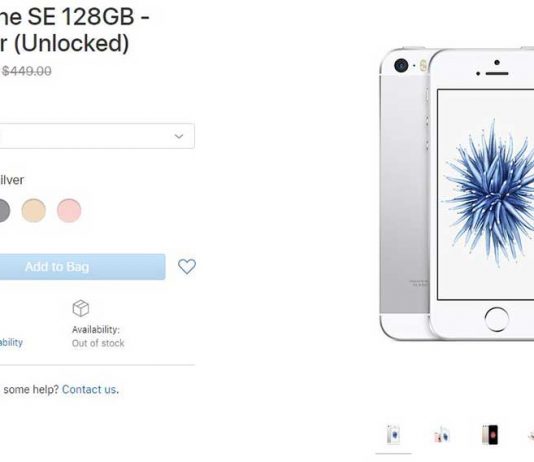
Task: Click the Silver color label text
Action: click(12, 180)
